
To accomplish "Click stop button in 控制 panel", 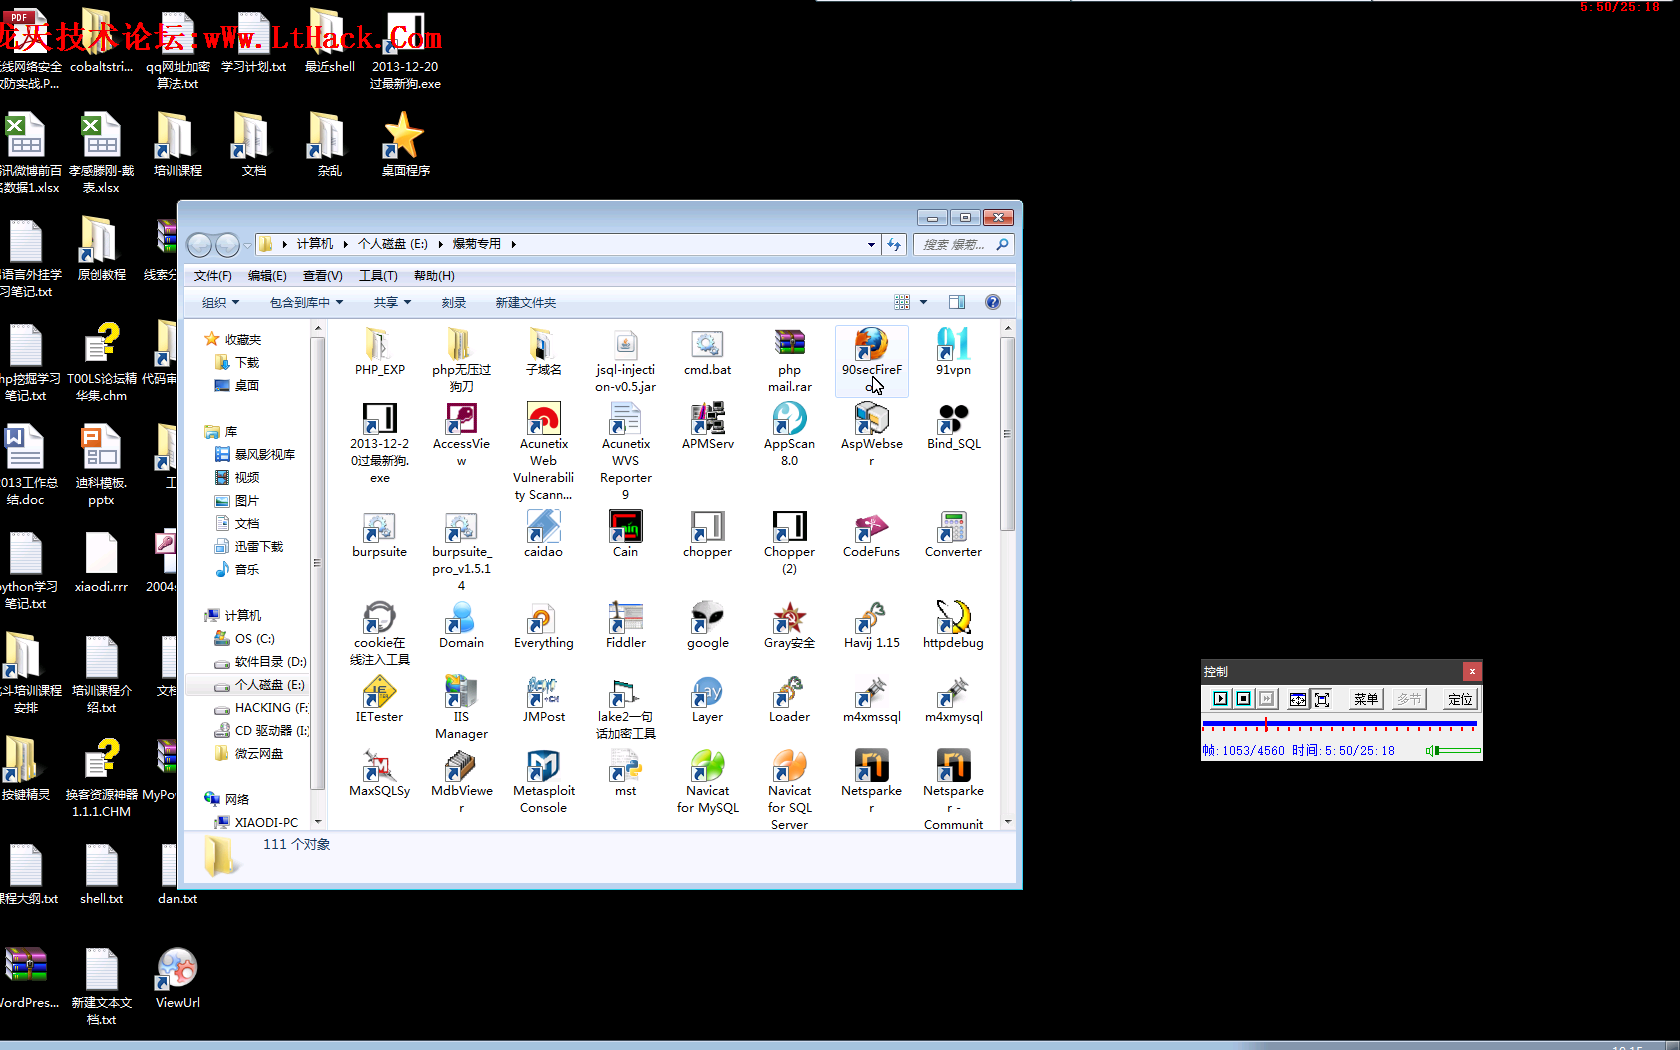I will 1243,699.
